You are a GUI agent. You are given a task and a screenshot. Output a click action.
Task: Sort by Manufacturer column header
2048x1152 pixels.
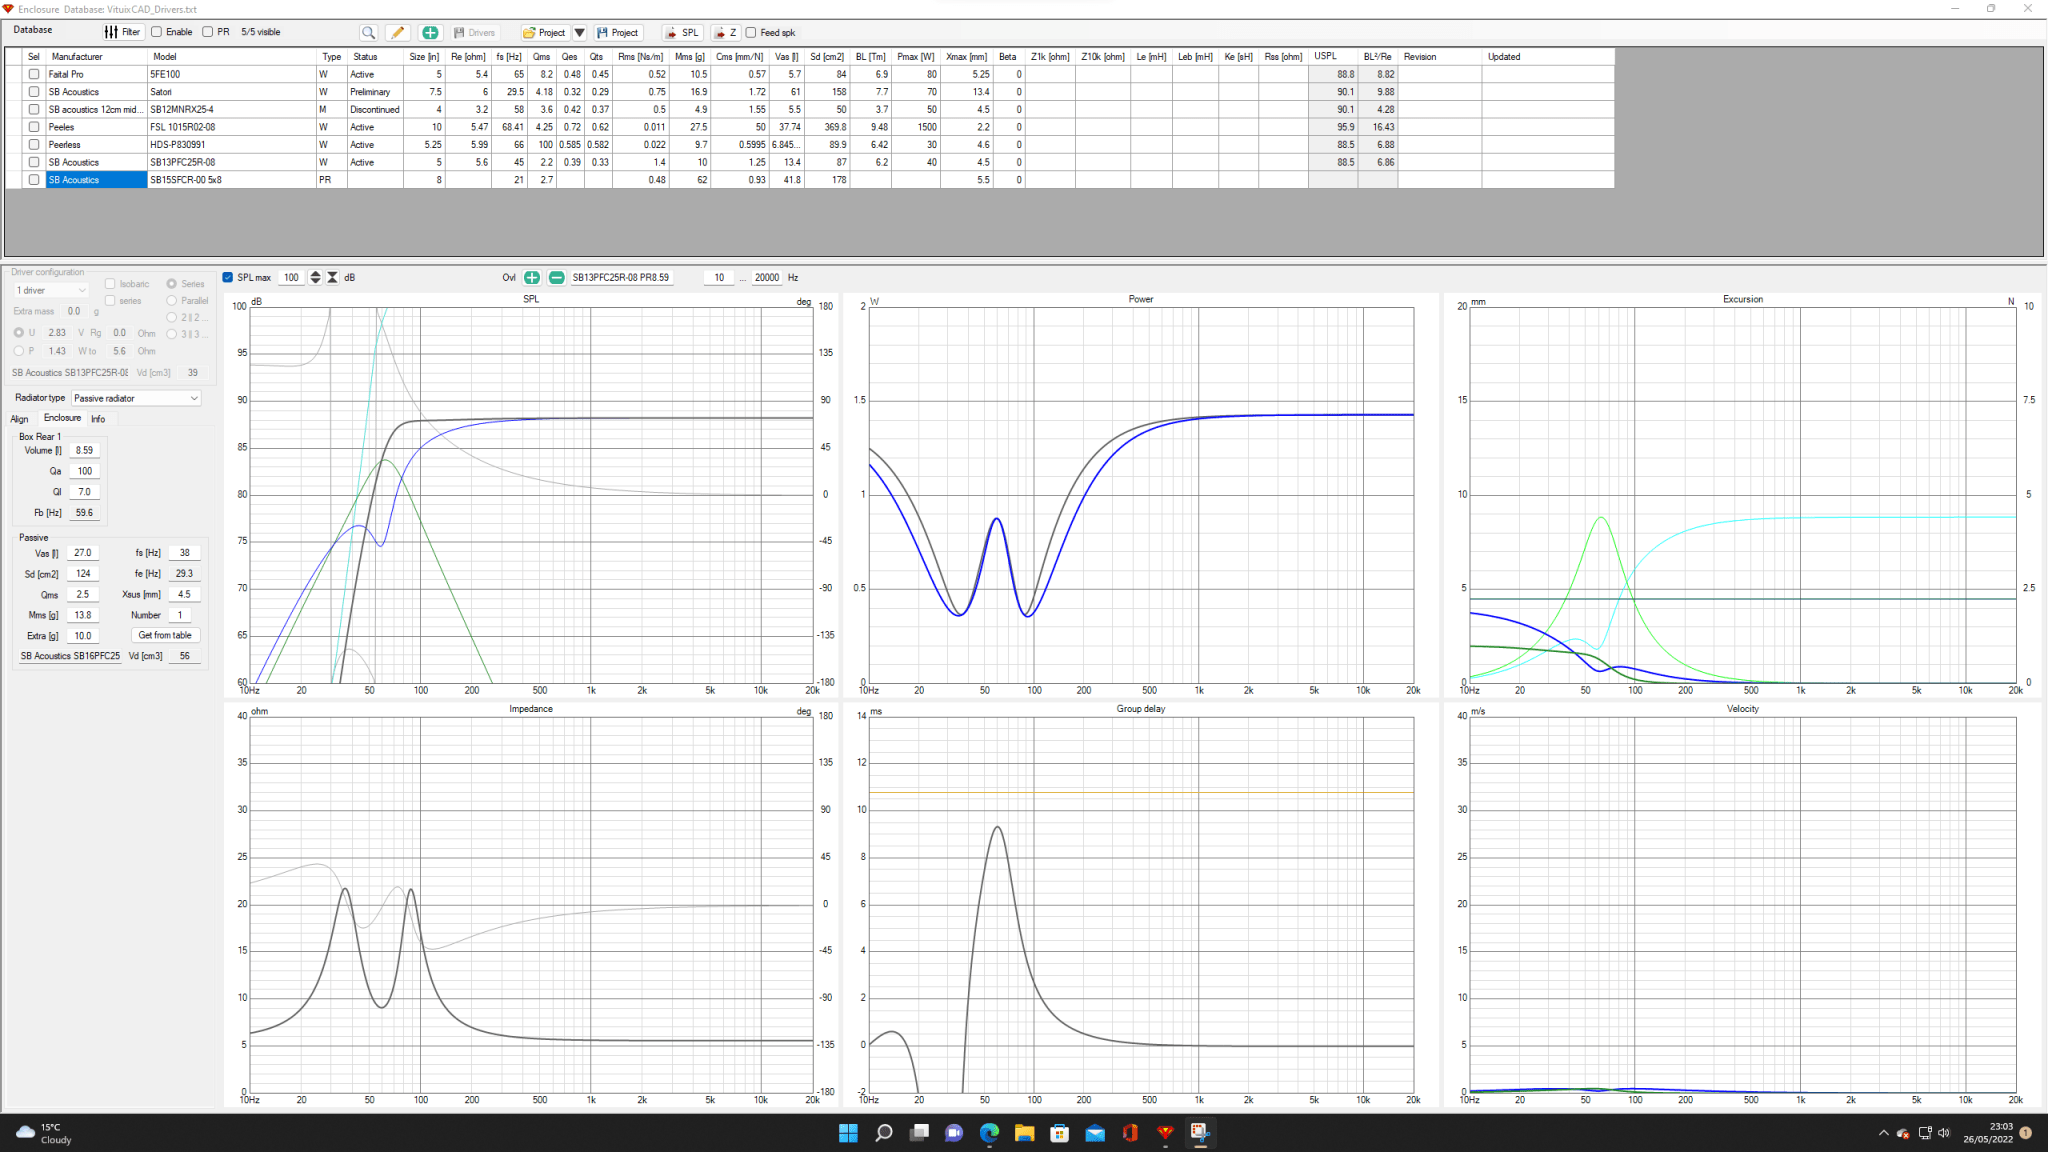point(98,57)
